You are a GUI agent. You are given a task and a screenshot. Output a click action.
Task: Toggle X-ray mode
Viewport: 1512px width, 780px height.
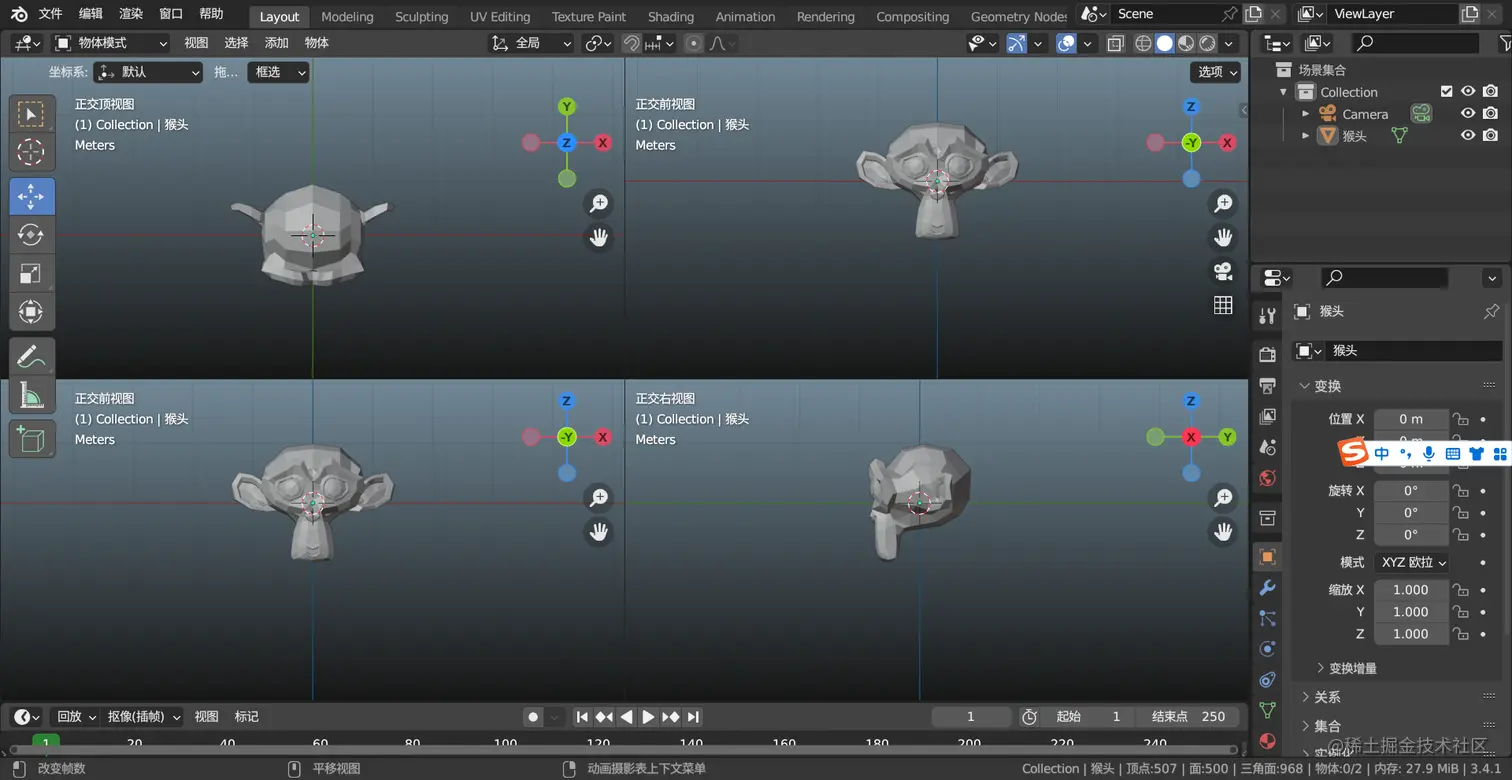tap(1116, 43)
